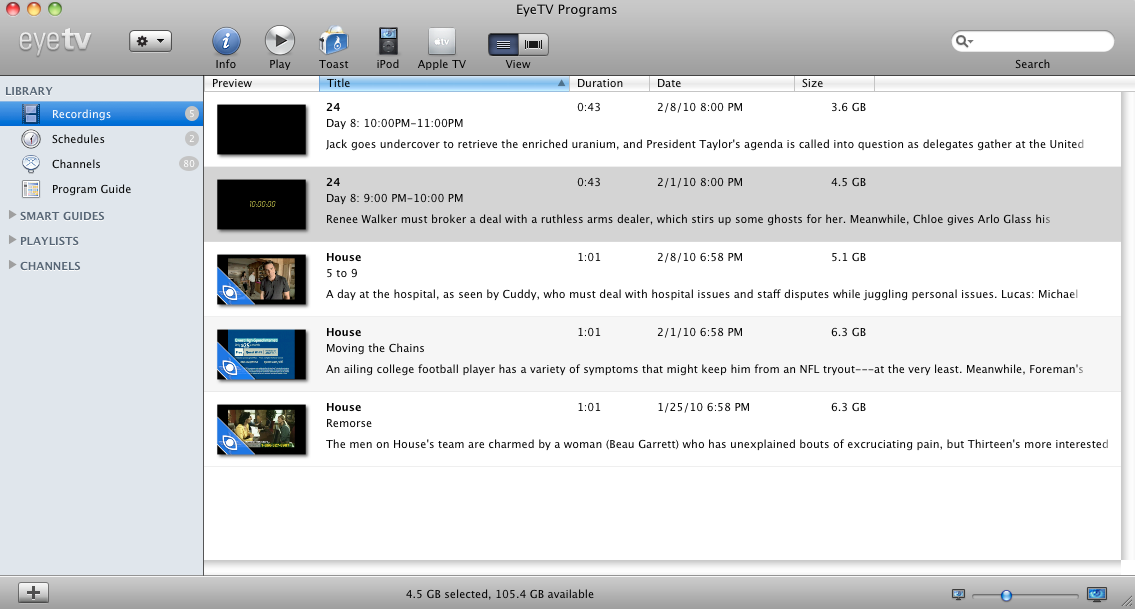Click the date 2/1/10 8:00 PM
The height and width of the screenshot is (609, 1135).
700,182
